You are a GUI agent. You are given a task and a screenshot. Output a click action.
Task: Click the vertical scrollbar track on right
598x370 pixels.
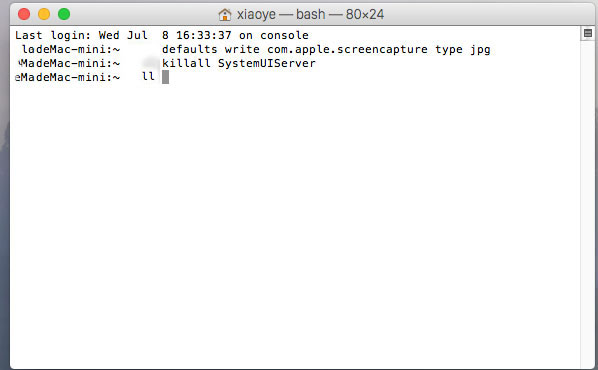[588, 202]
